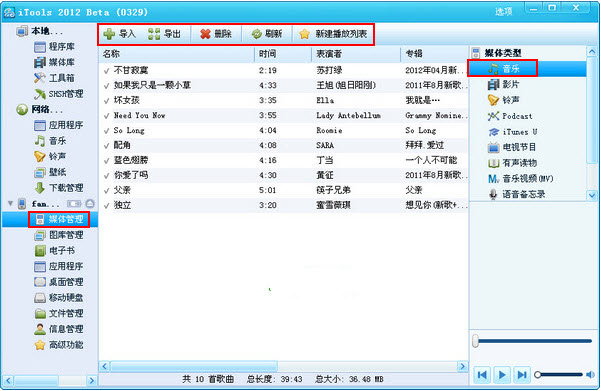Click the eject icon next to device

[x=90, y=204]
